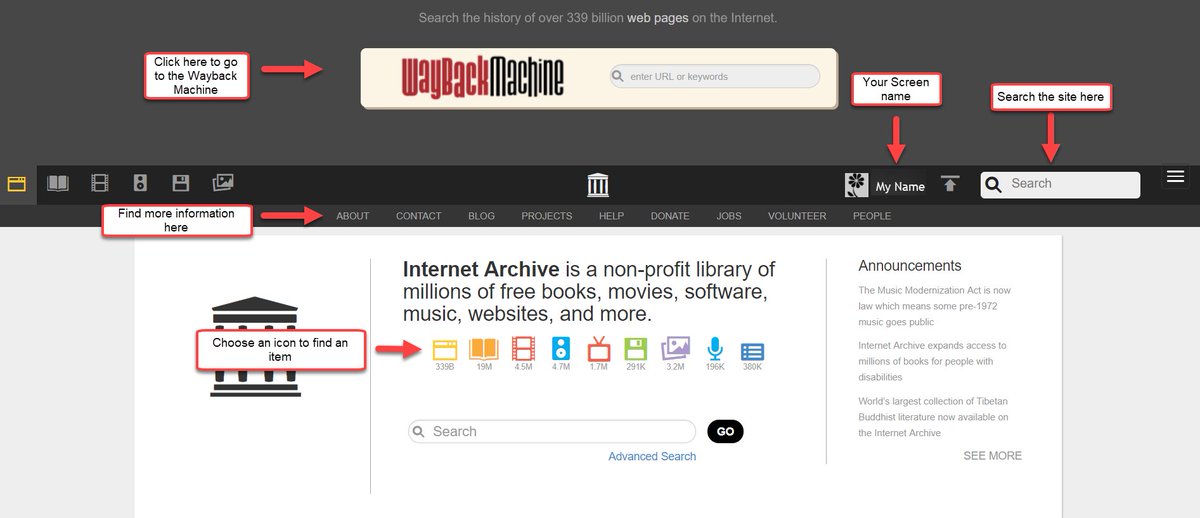Open the Advanced Search link
The height and width of the screenshot is (518, 1200).
coord(652,456)
